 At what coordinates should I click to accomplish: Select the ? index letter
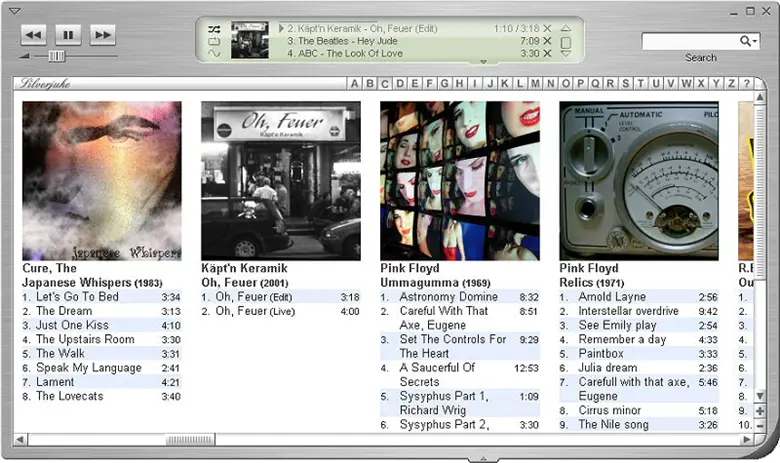(746, 83)
